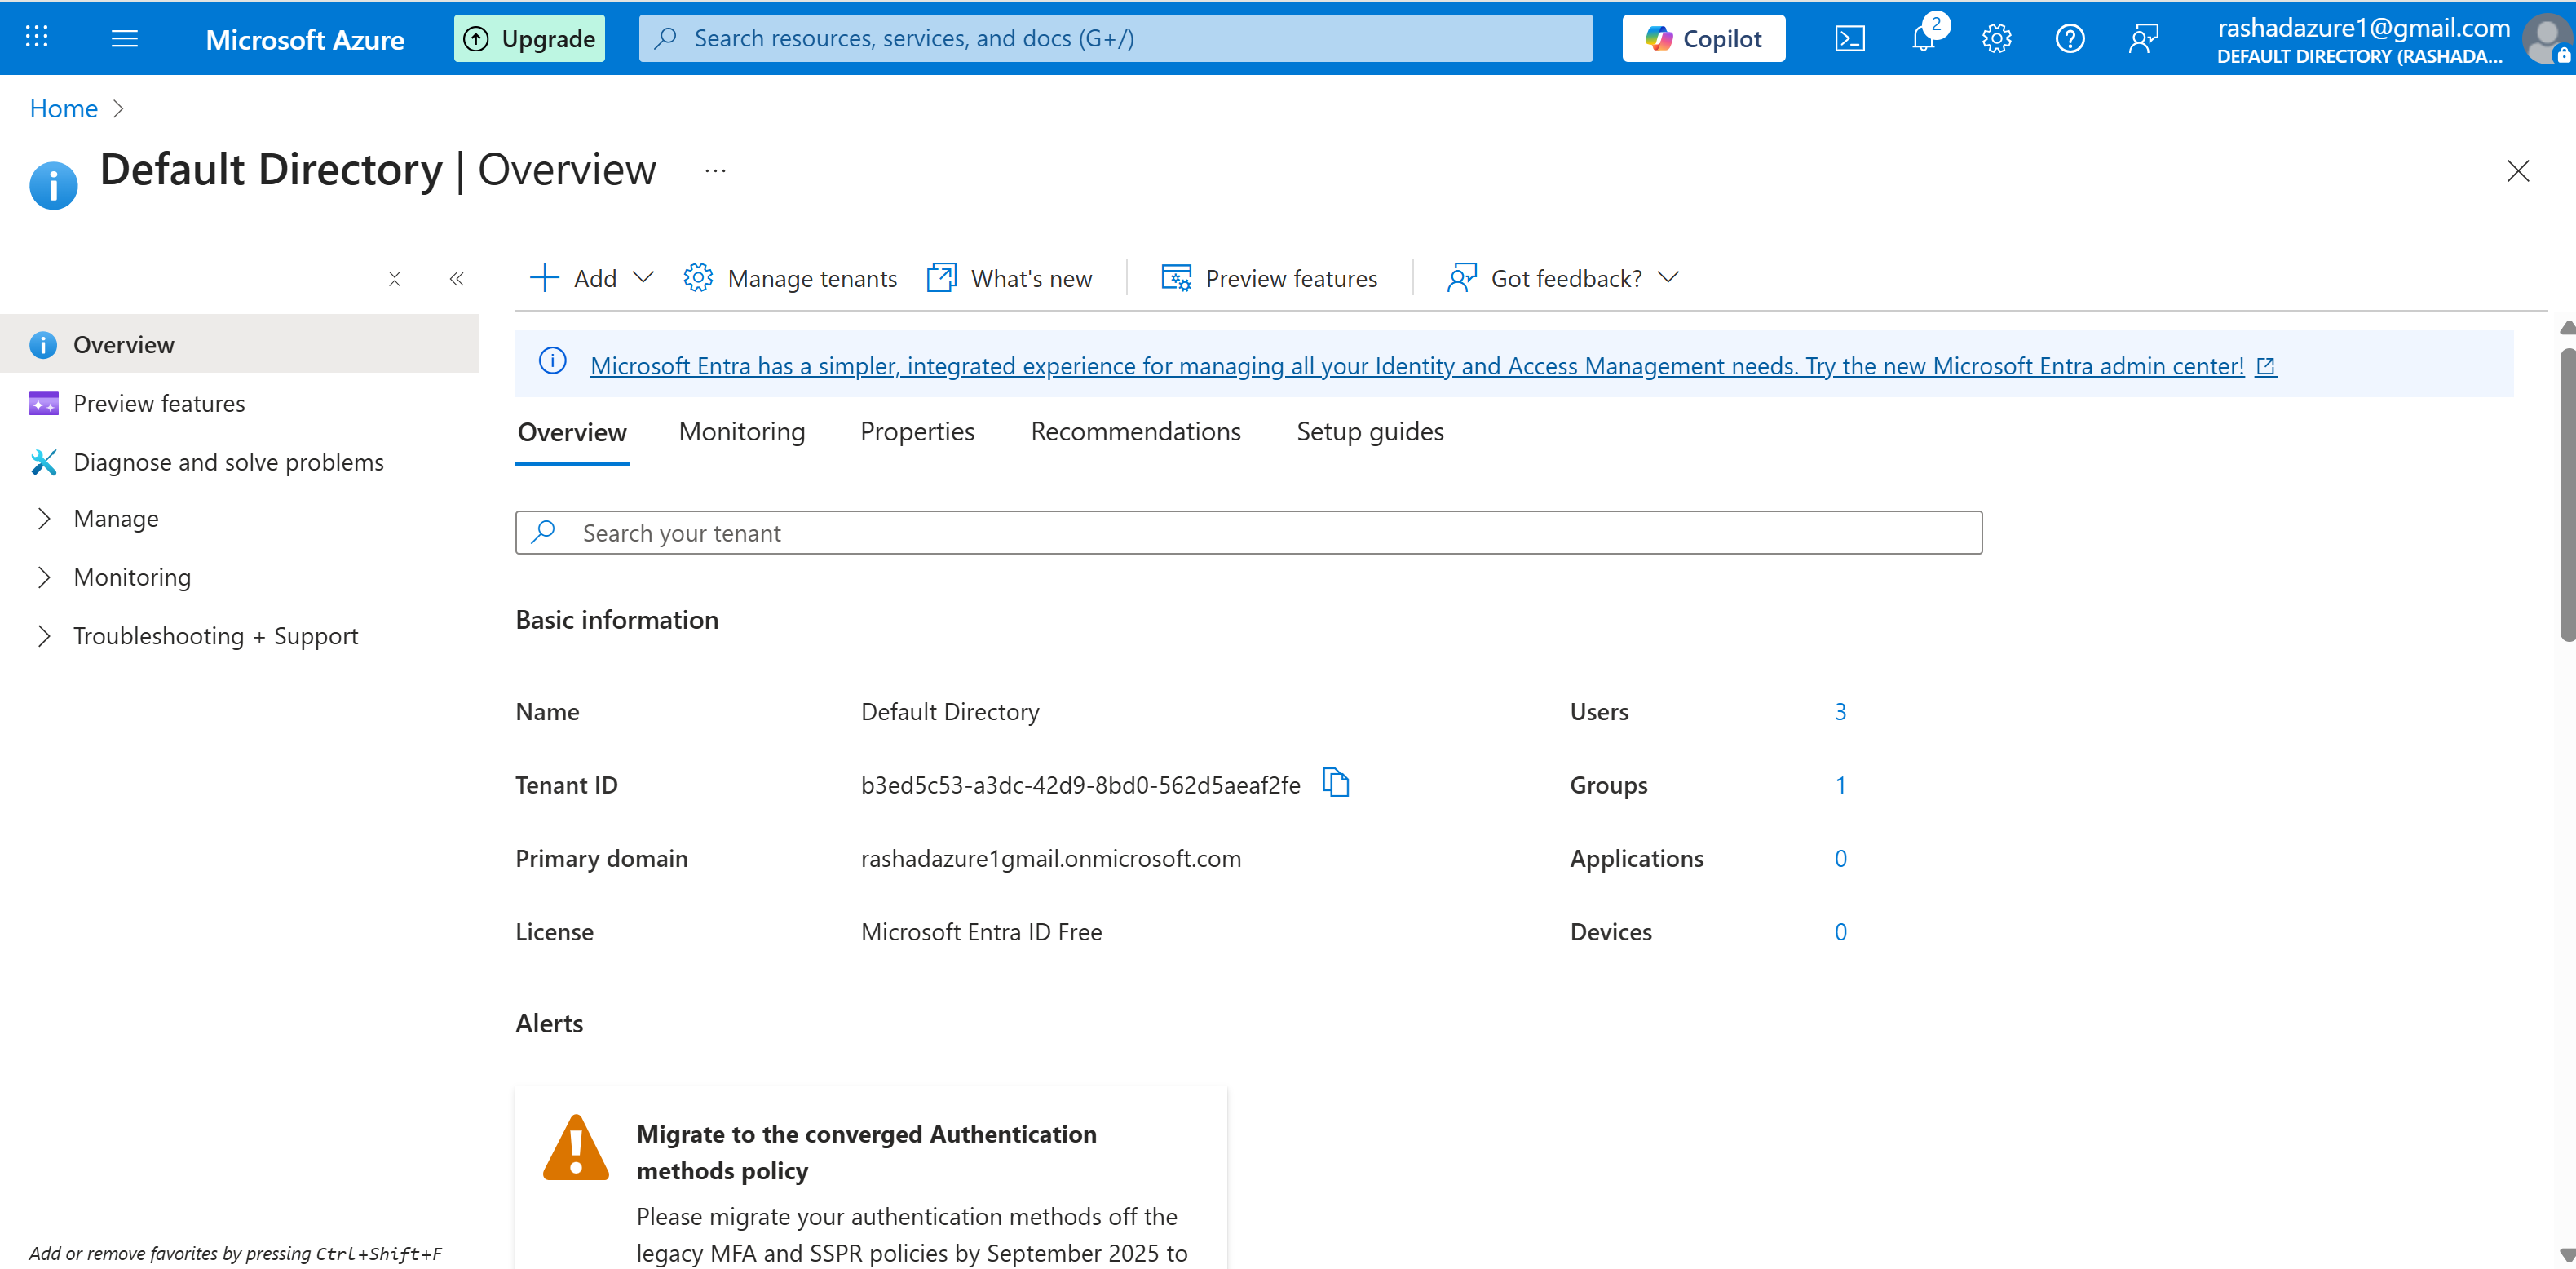Viewport: 2576px width, 1269px height.
Task: Open portal settings gear icon
Action: (x=1996, y=39)
